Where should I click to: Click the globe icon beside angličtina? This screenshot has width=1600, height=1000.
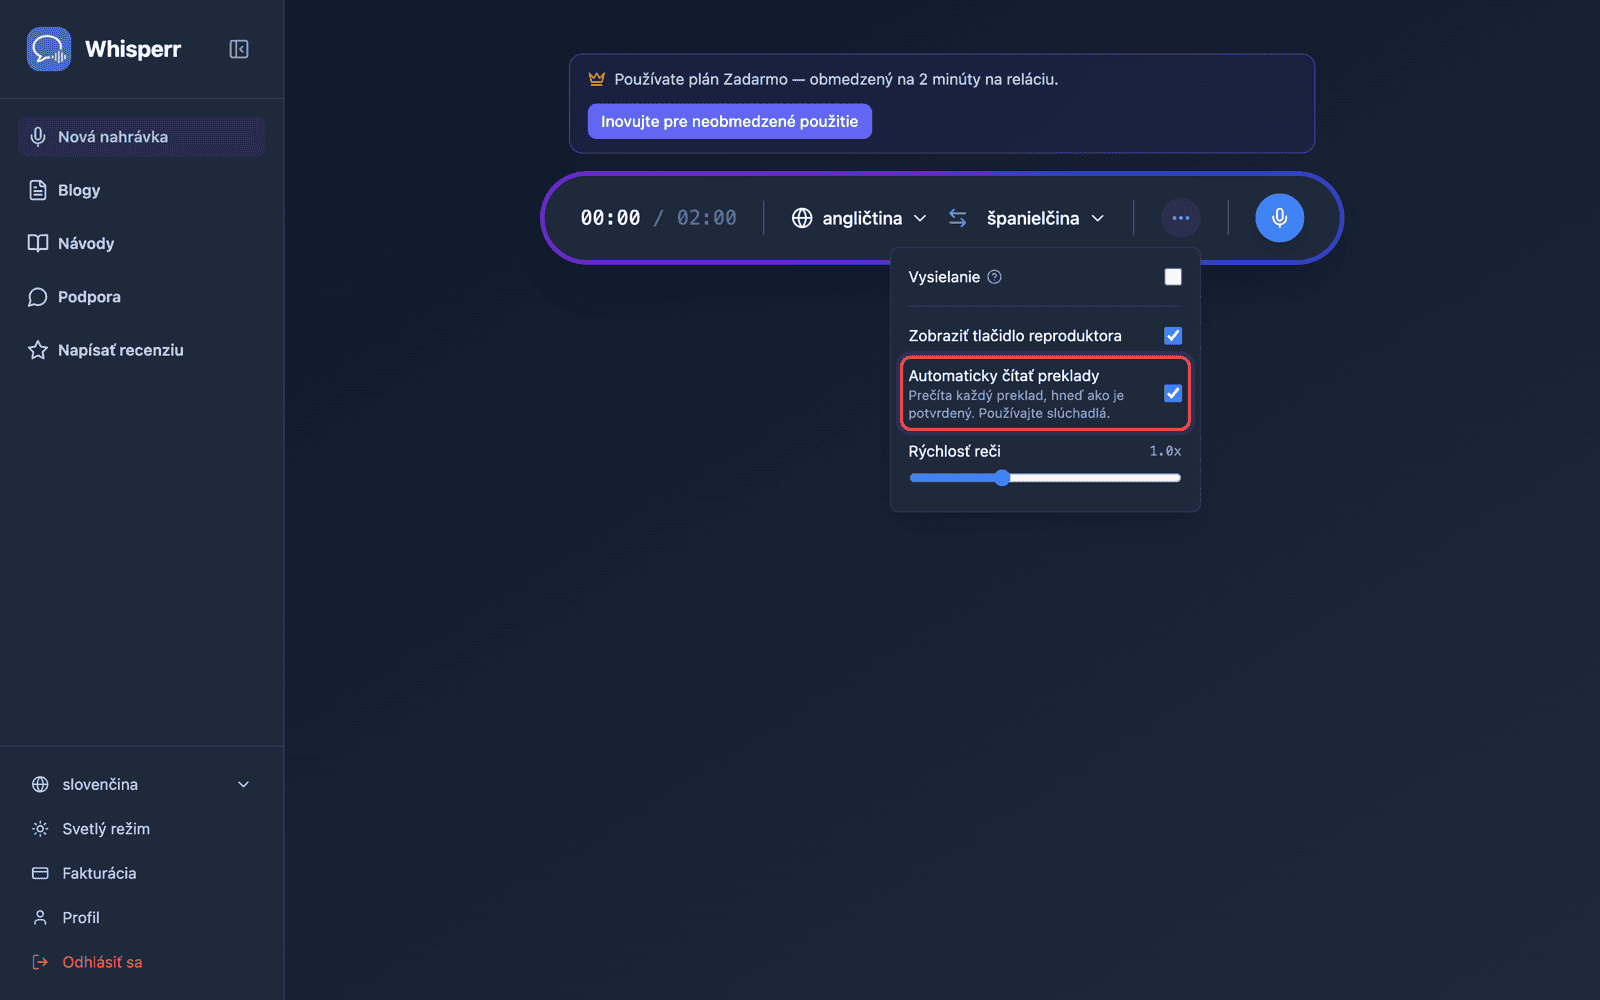802,218
